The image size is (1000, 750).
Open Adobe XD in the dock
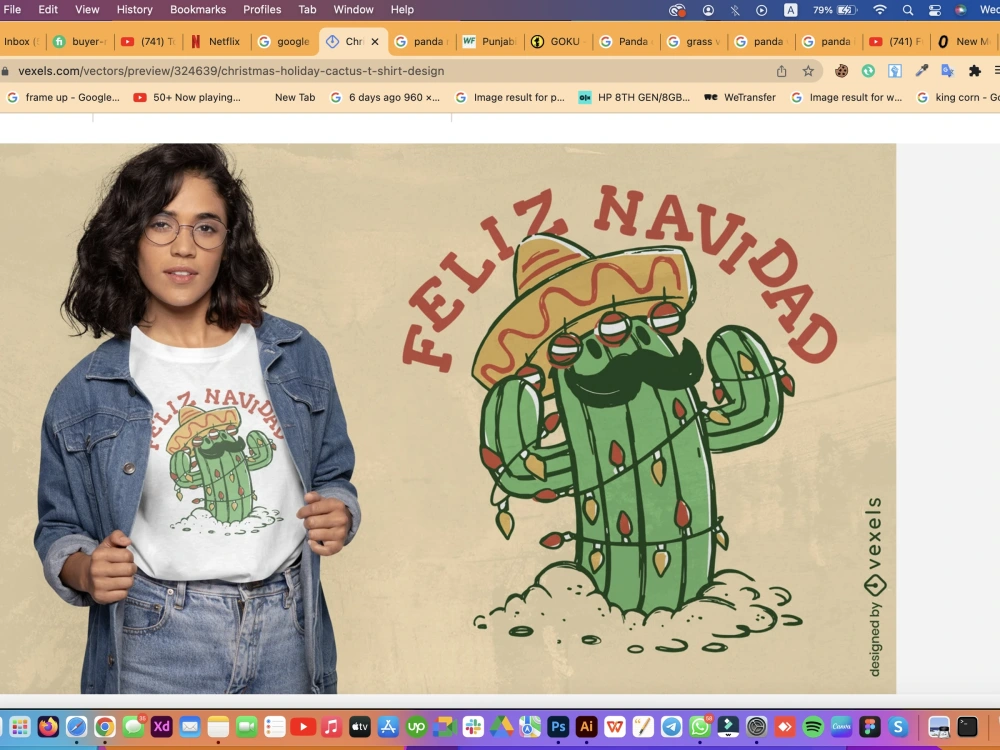pos(161,726)
